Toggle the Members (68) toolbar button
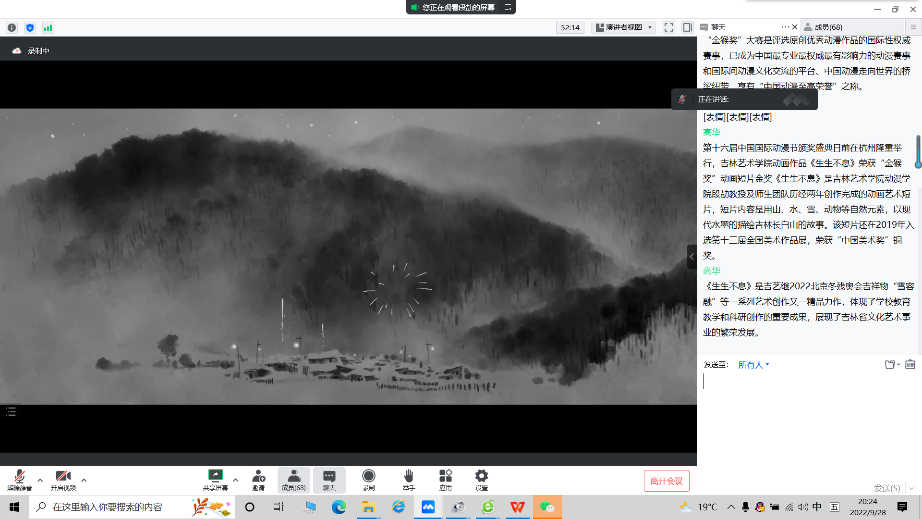 click(x=293, y=480)
